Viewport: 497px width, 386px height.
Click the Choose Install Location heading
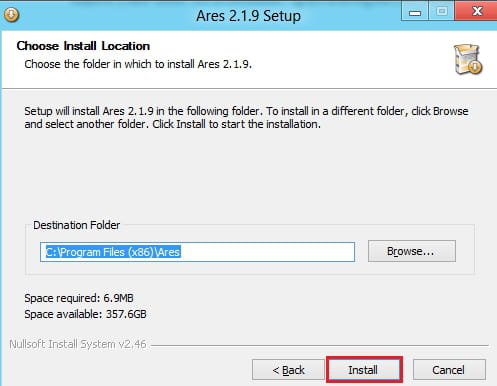click(x=83, y=46)
